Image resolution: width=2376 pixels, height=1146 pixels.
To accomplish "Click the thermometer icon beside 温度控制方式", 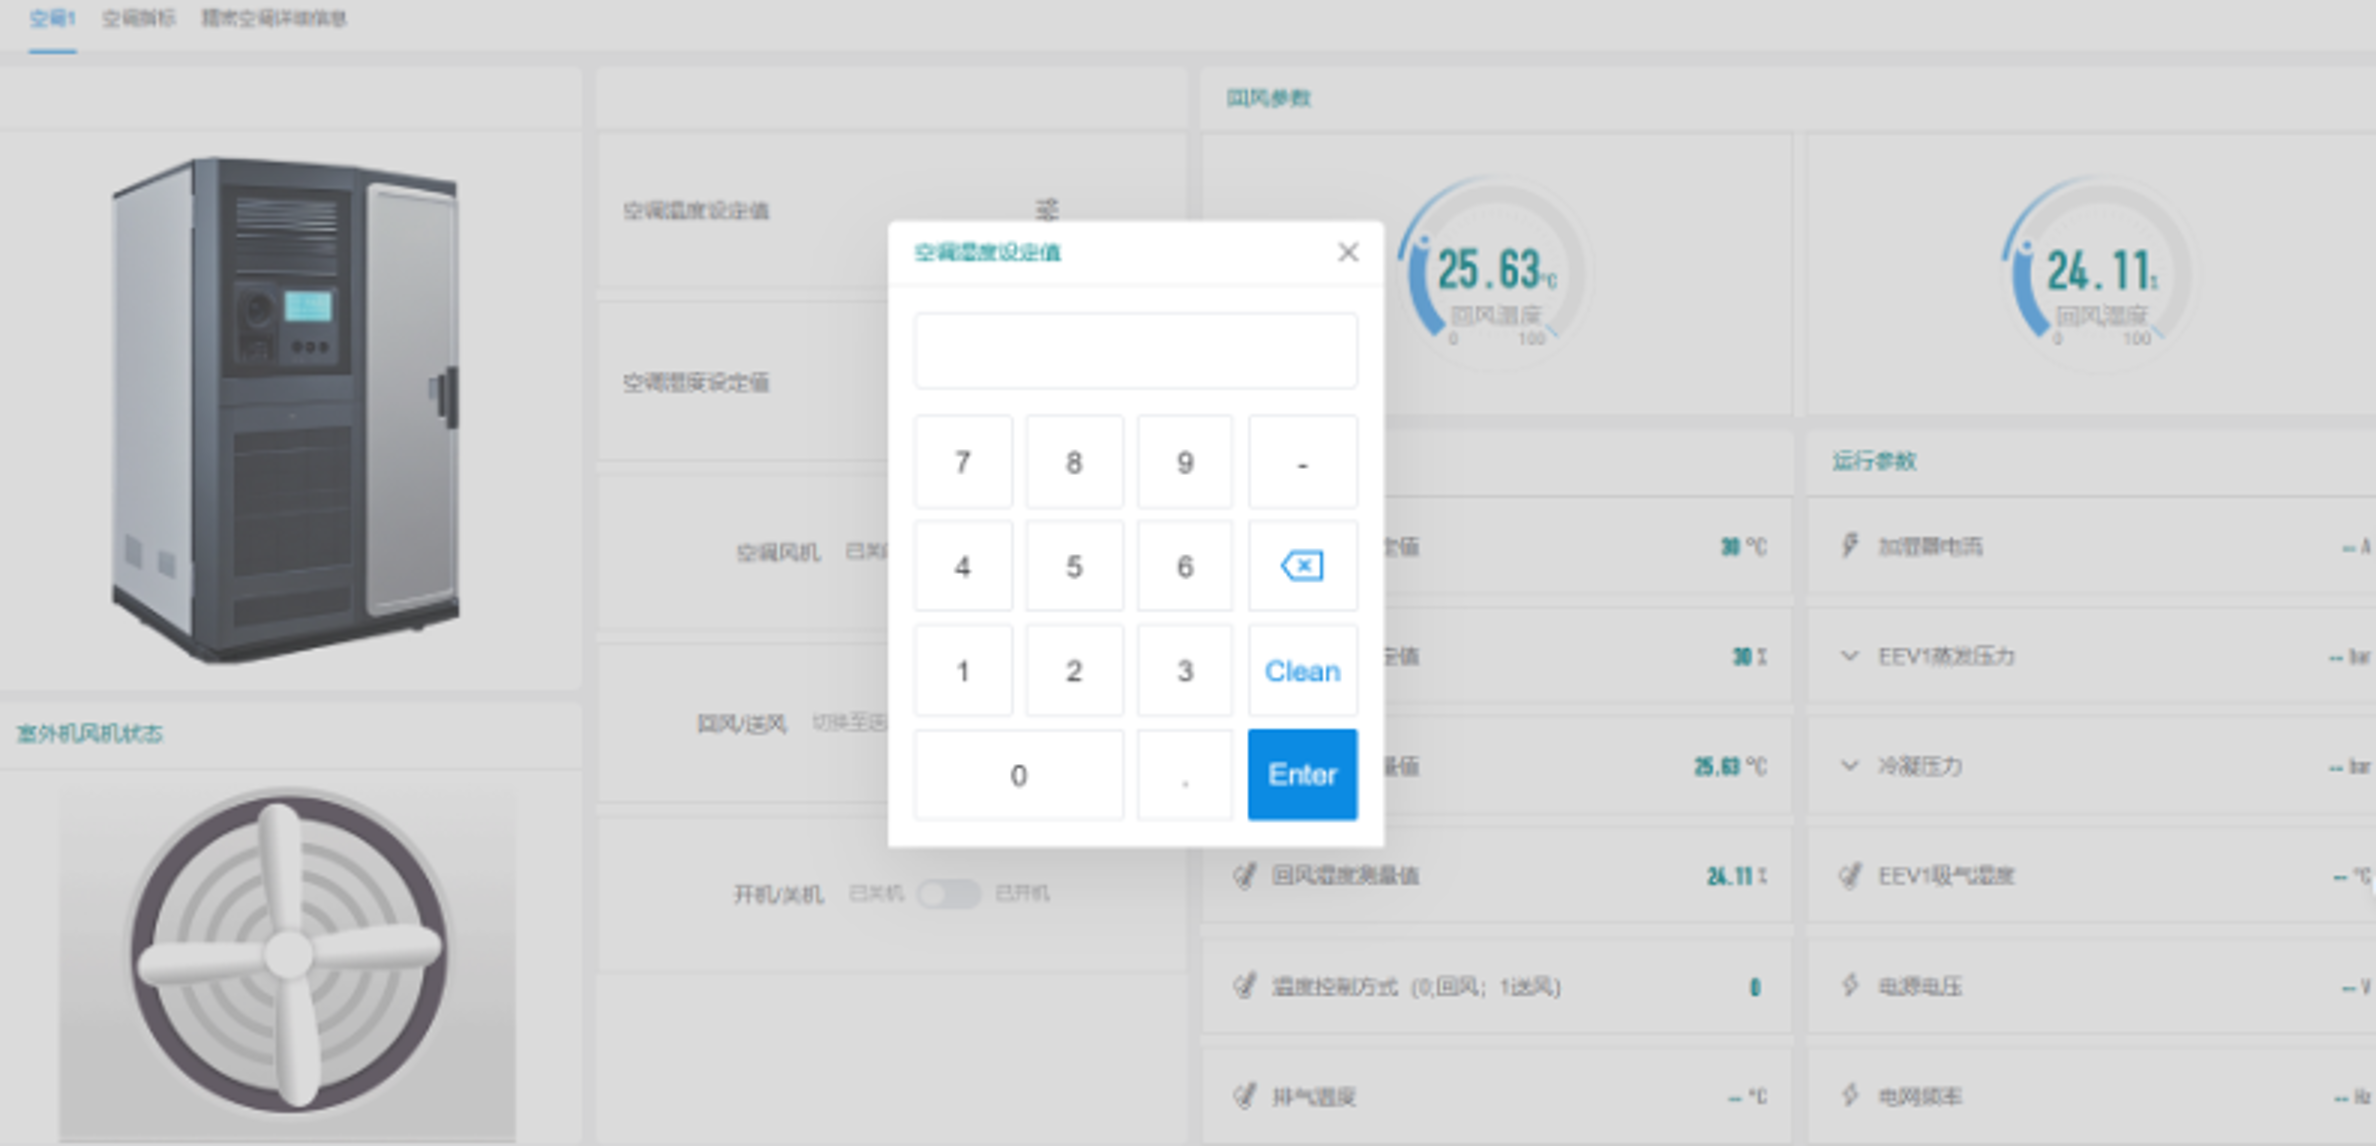I will click(x=1244, y=987).
